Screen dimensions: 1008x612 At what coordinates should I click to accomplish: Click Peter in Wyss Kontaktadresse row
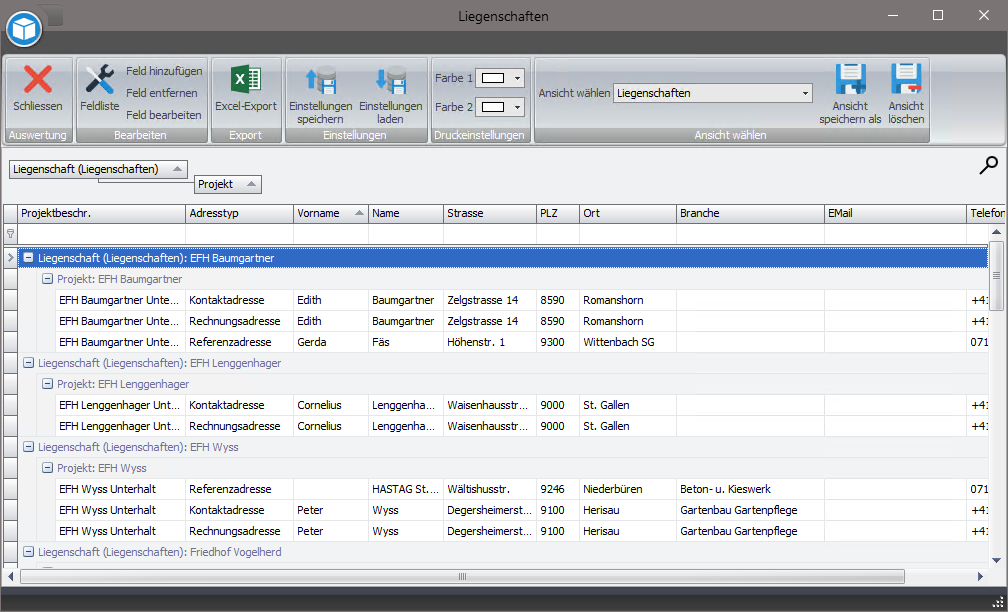(330, 510)
